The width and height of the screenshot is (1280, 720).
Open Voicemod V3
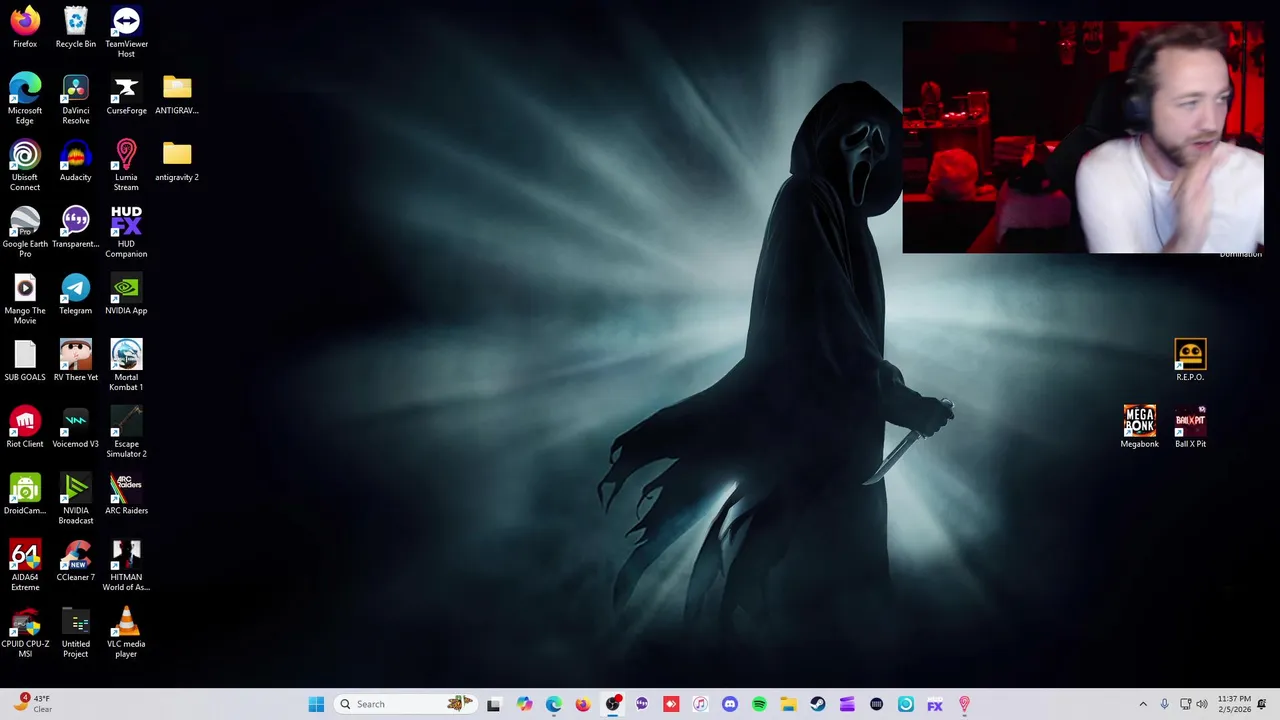click(x=76, y=427)
